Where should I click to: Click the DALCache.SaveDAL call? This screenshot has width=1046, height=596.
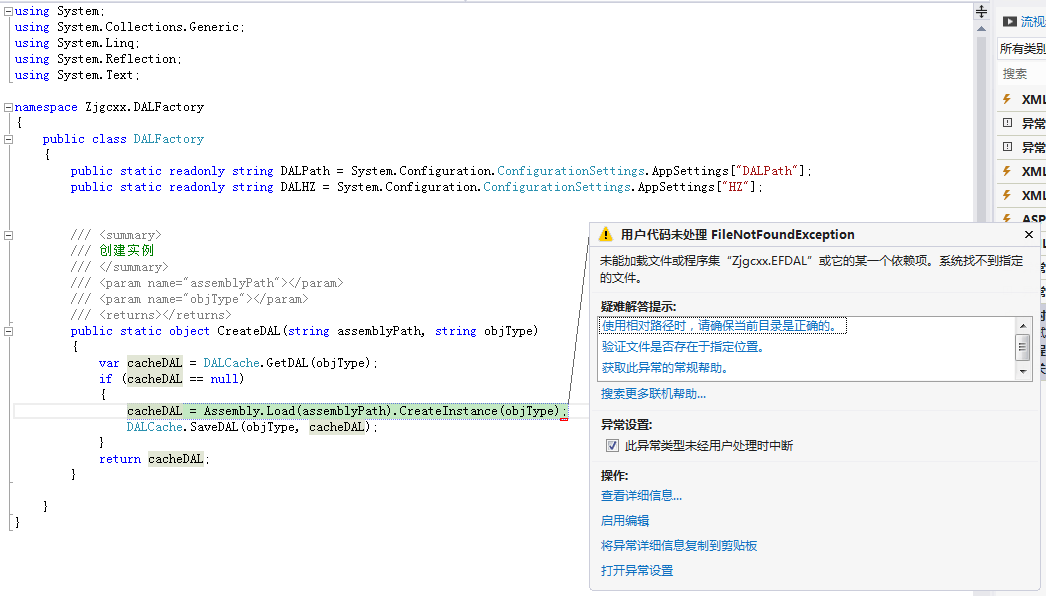249,427
